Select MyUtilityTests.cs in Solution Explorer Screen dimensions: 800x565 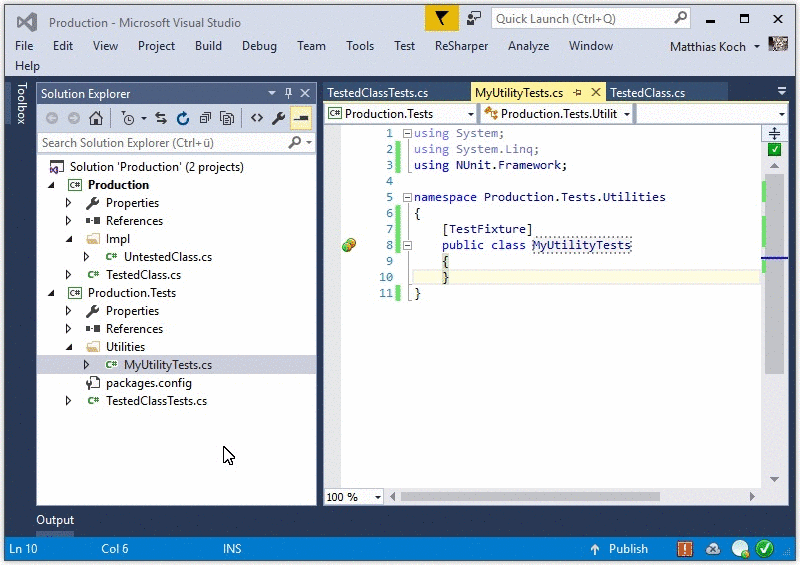167,365
